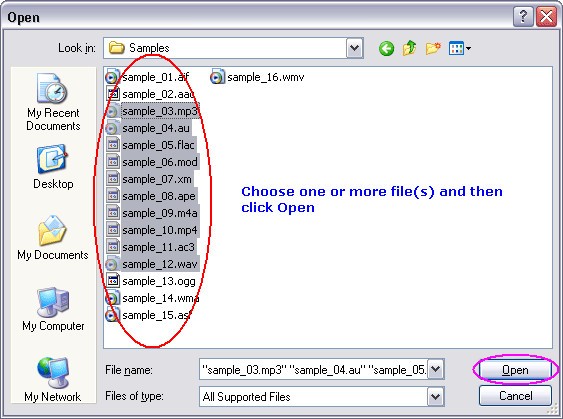Expand the File name dropdown arrow
This screenshot has height=419, width=563.
[x=436, y=369]
